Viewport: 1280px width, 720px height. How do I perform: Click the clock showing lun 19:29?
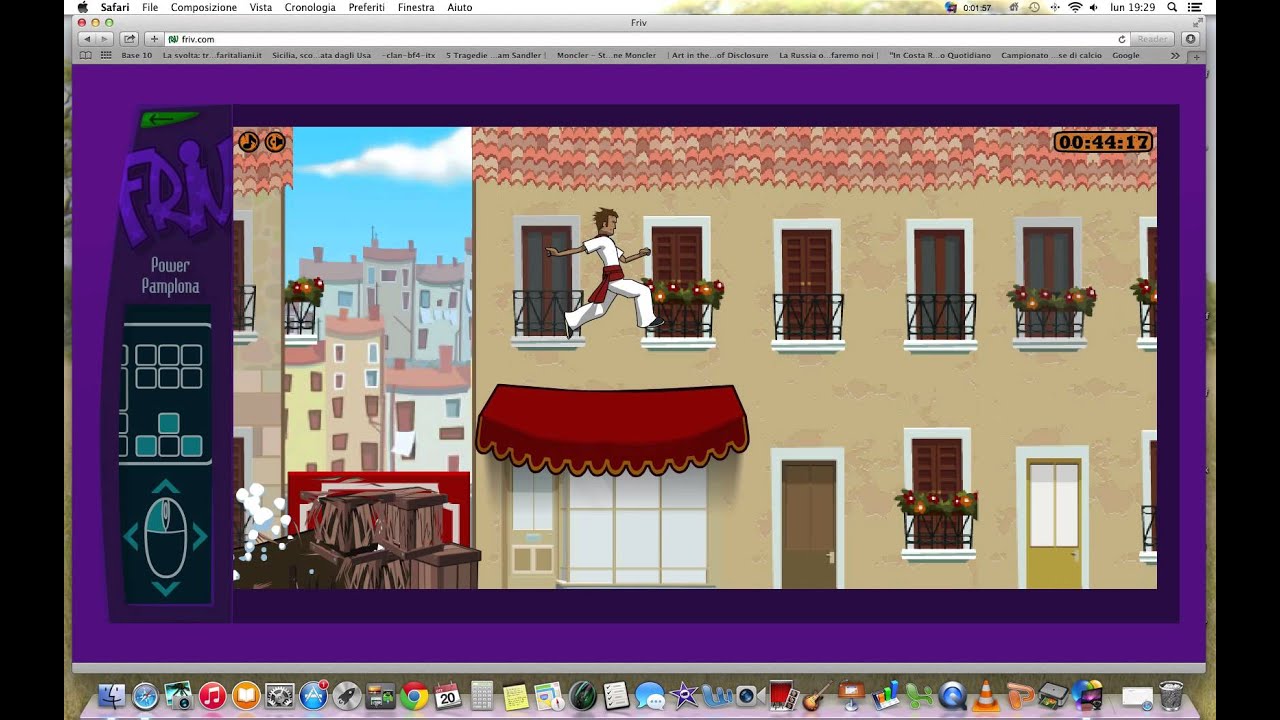1131,7
